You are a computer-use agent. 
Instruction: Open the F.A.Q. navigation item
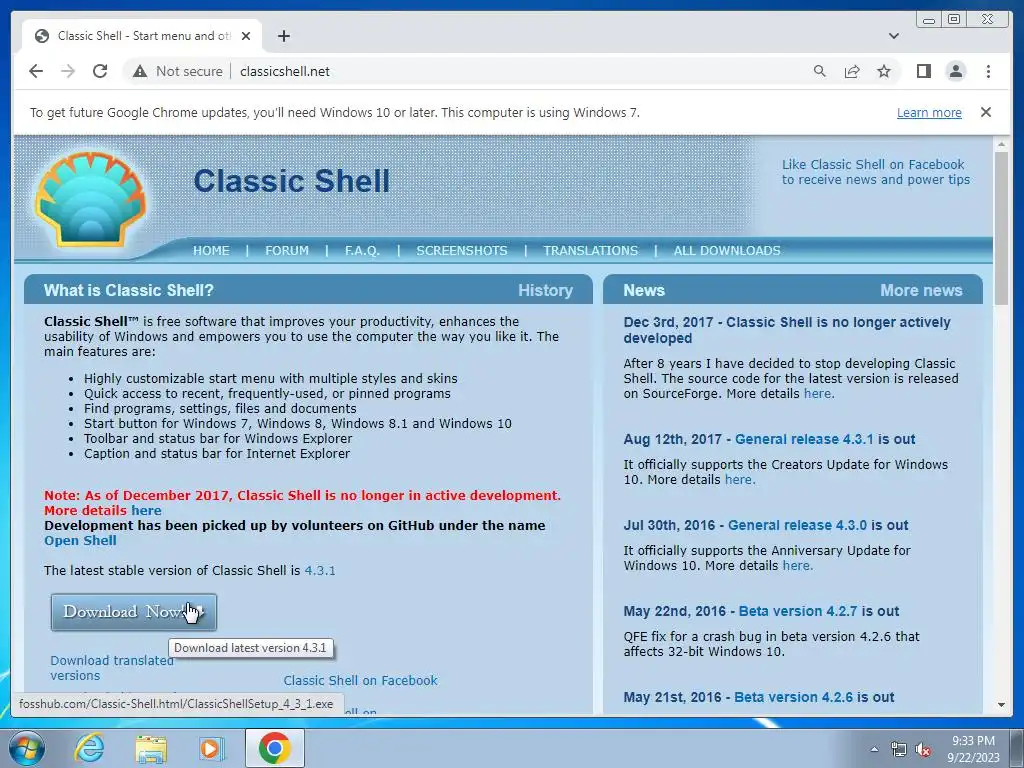362,251
